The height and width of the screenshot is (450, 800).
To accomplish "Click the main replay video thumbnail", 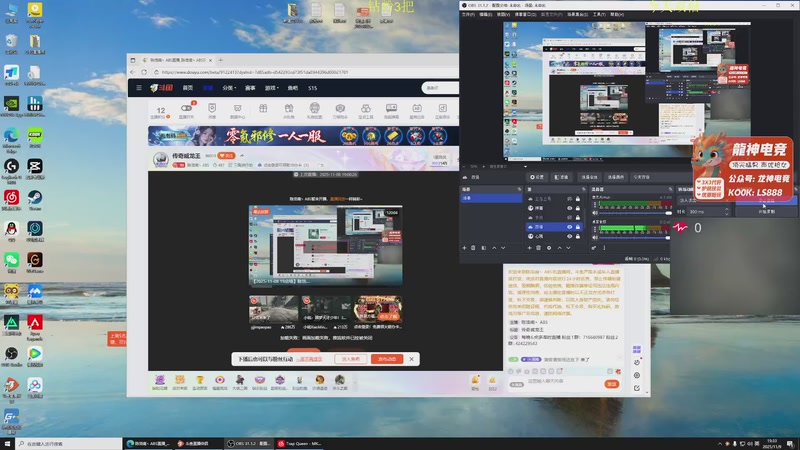I will [326, 245].
